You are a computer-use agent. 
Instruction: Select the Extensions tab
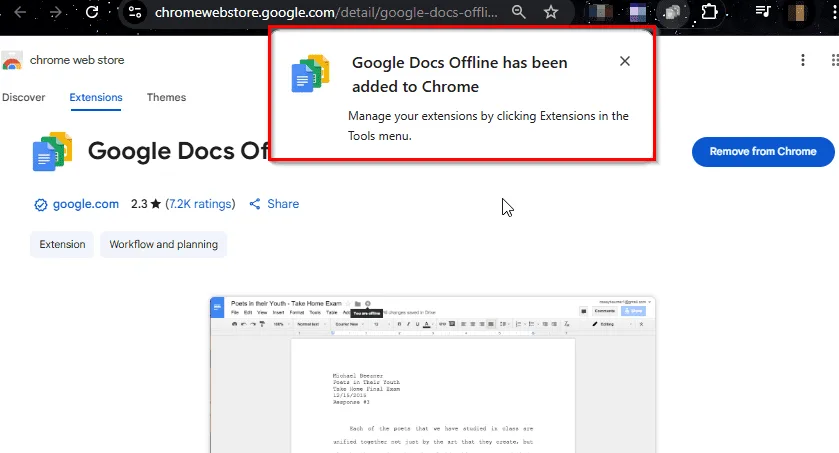click(96, 97)
